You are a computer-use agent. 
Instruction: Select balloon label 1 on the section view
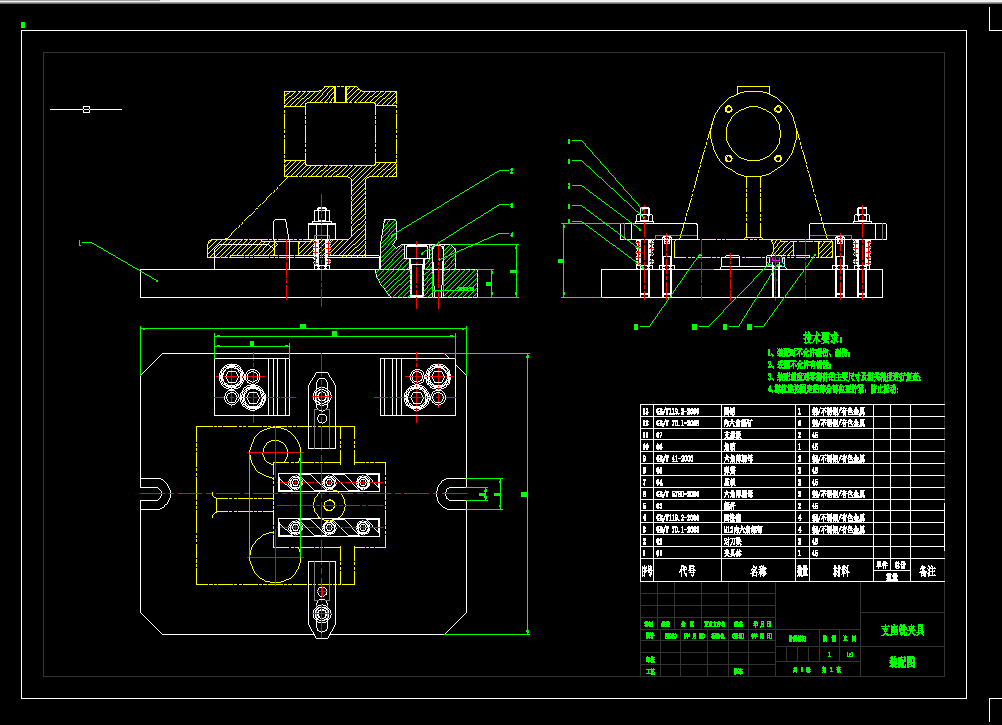point(80,243)
